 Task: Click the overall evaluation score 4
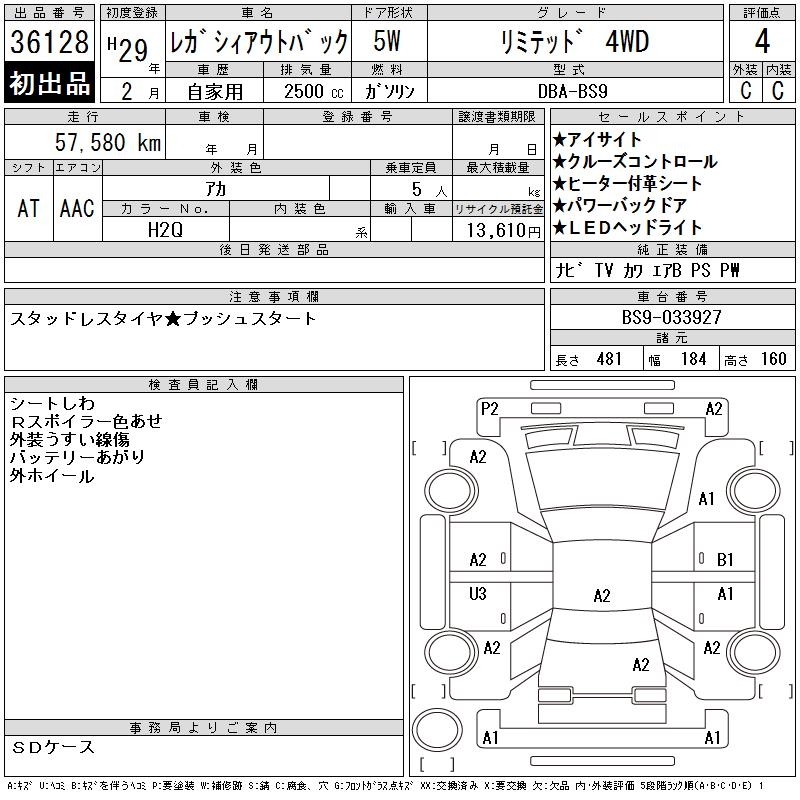[x=762, y=41]
